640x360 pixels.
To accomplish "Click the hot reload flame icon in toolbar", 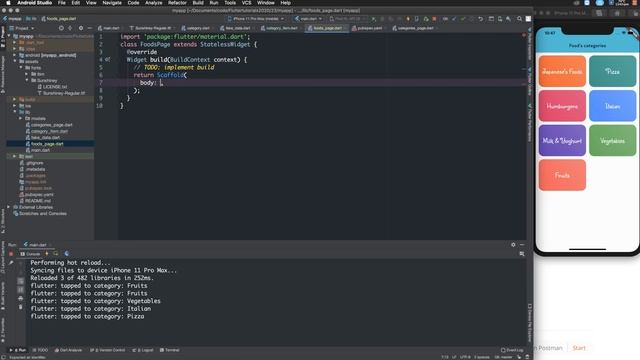I will point(408,19).
